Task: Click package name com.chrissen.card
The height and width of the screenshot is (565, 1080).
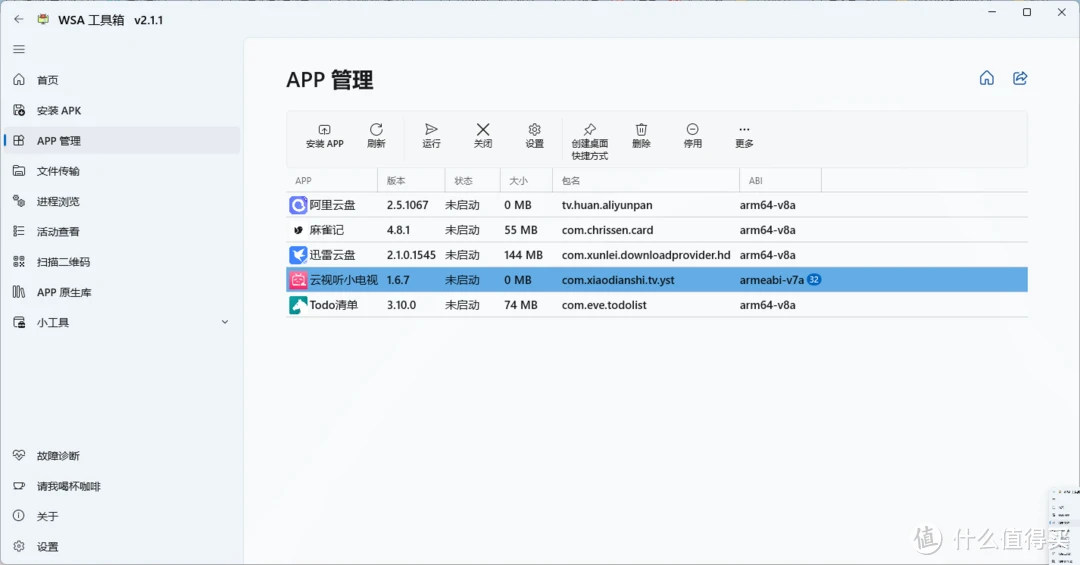Action: point(608,230)
